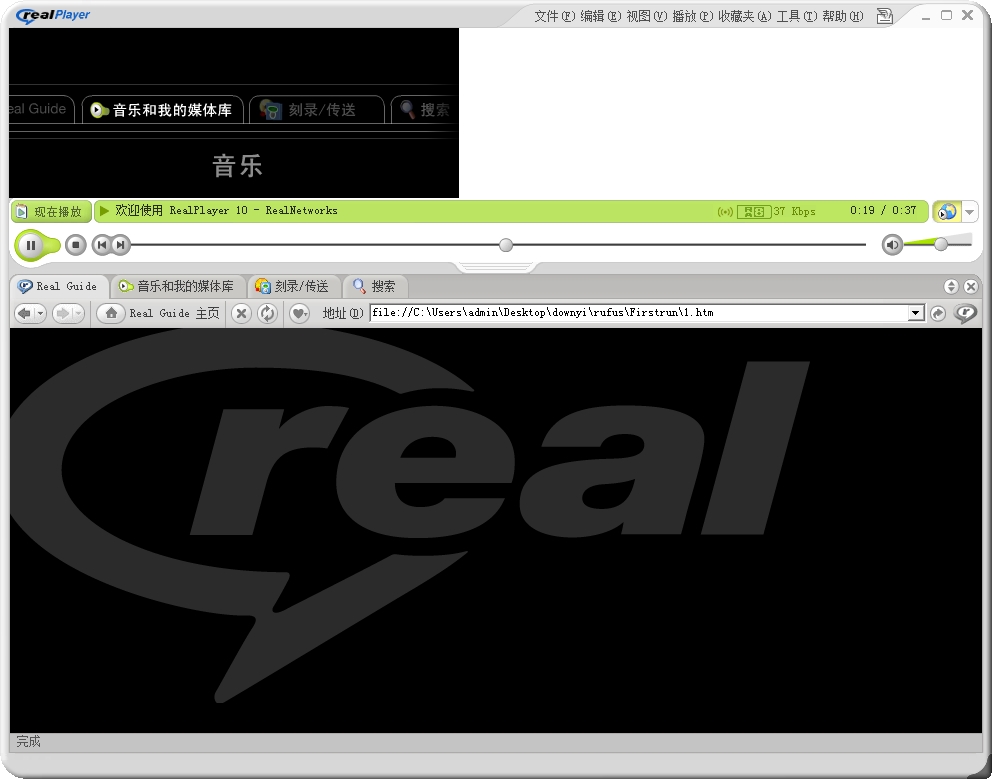Click the heart favorites icon
992x779 pixels.
click(298, 312)
